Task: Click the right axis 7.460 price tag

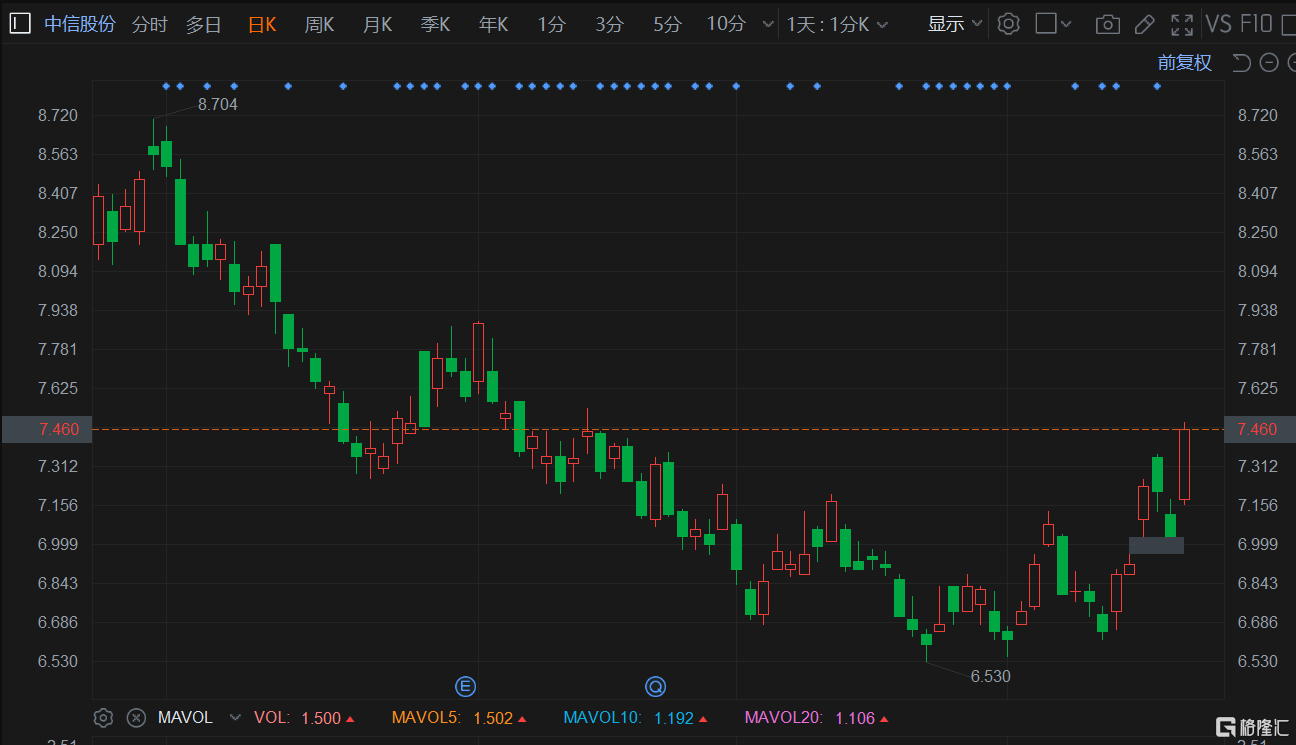Action: 1259,429
